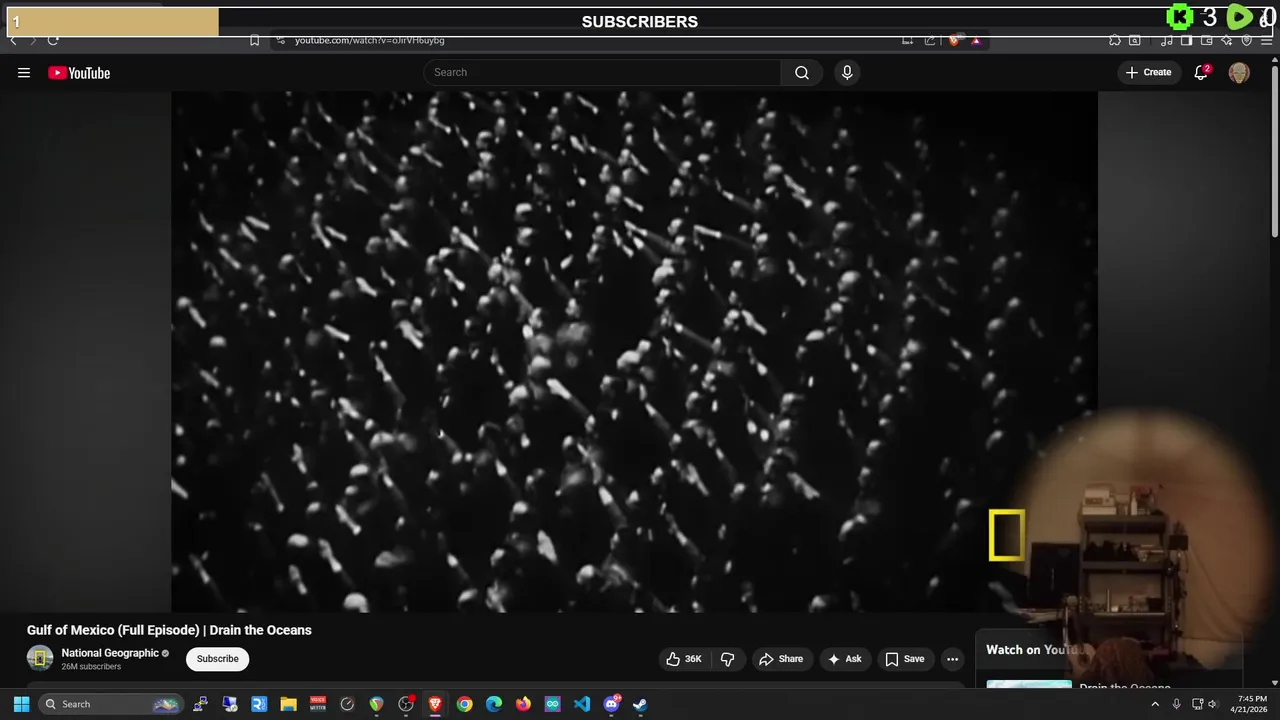Subscribe to National Geographic channel
This screenshot has height=720, width=1280.
pos(217,659)
